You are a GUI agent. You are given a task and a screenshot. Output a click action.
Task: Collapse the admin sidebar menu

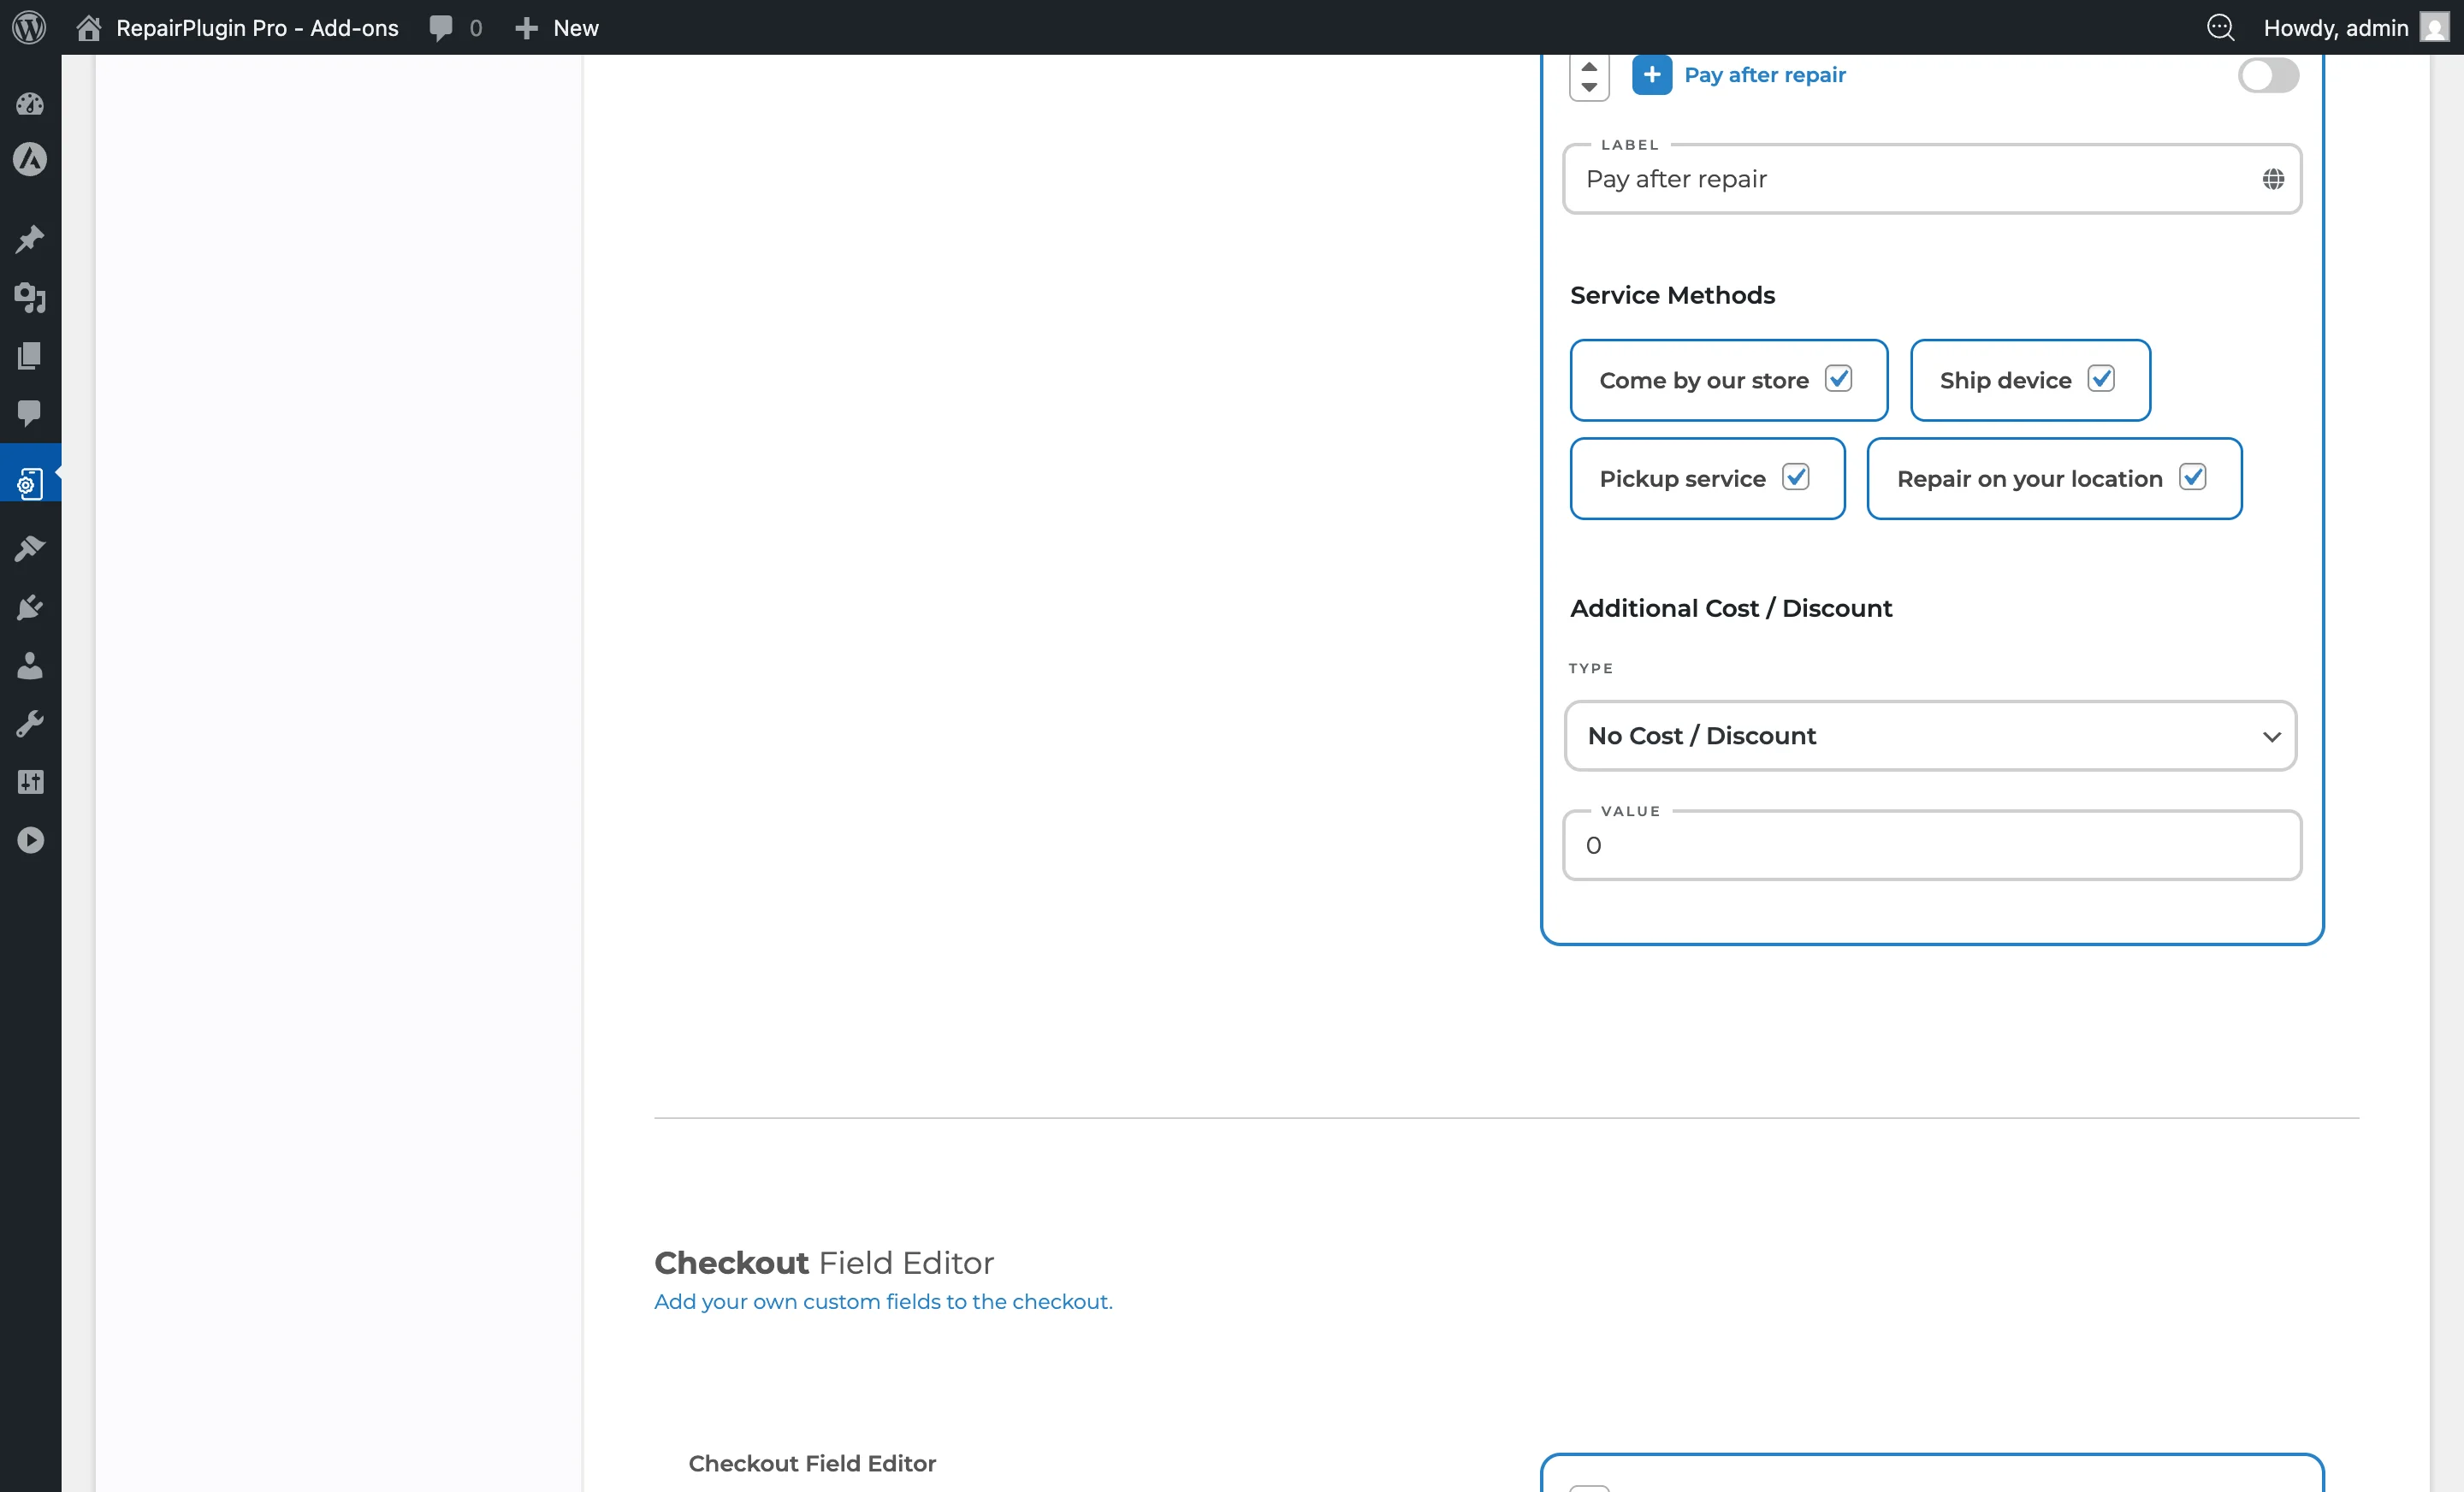click(x=30, y=839)
